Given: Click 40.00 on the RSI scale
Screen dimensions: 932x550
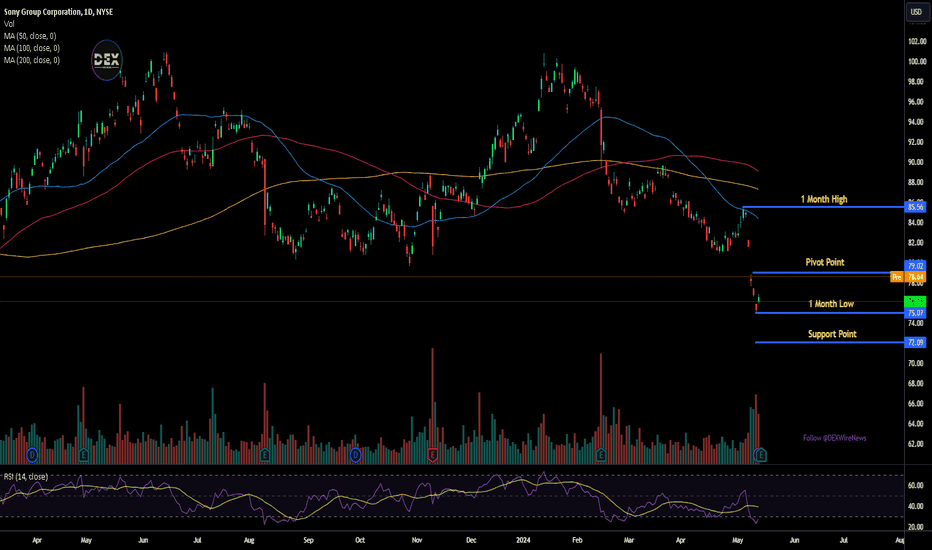Looking at the screenshot, I should coord(917,507).
